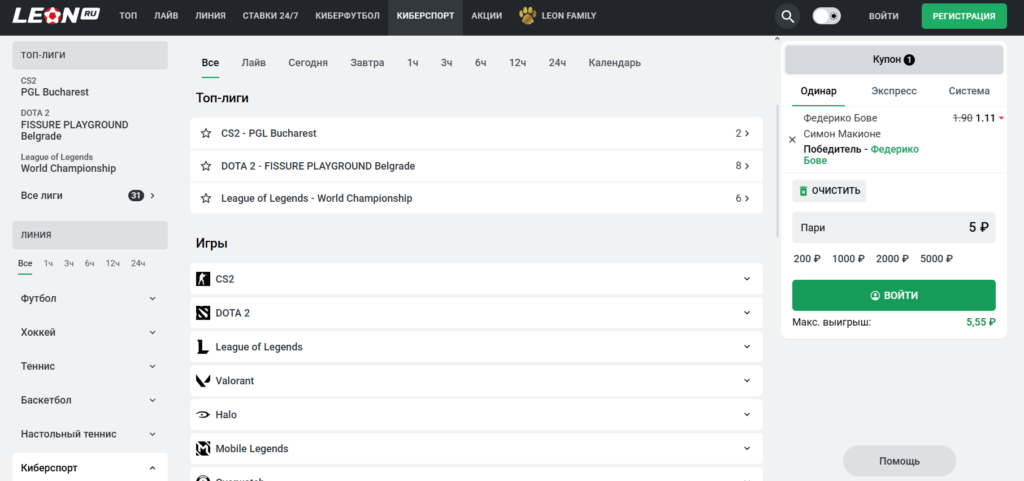Favorite the DOTA 2 FISSURE PLAYGROUND league
Image resolution: width=1024 pixels, height=481 pixels.
206,166
